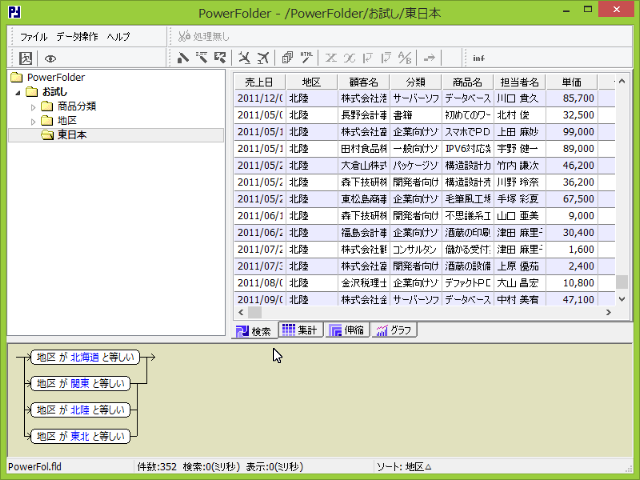Click the 分類 column header
The width and height of the screenshot is (640, 480).
[416, 82]
